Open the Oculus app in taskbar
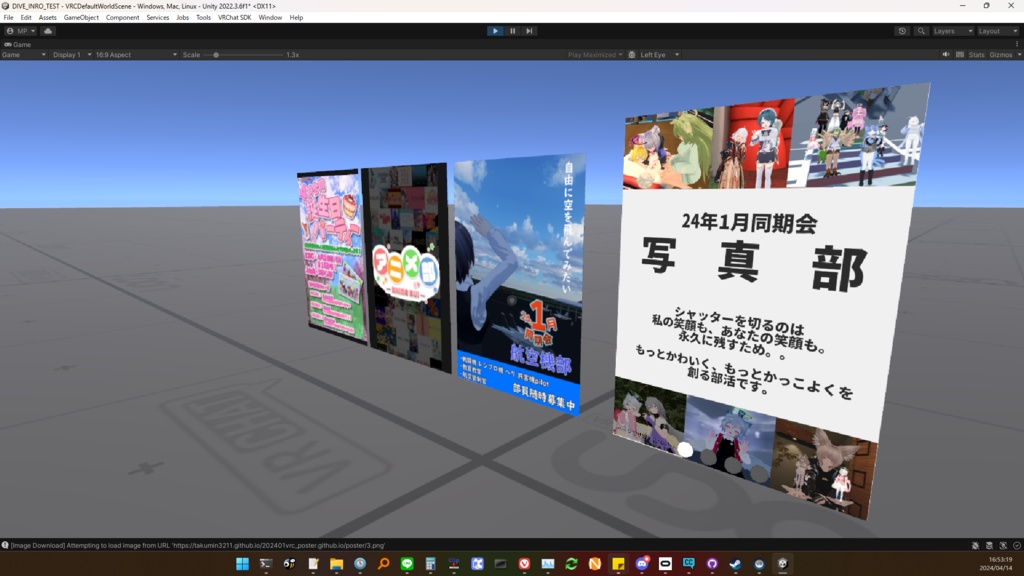 click(x=665, y=564)
